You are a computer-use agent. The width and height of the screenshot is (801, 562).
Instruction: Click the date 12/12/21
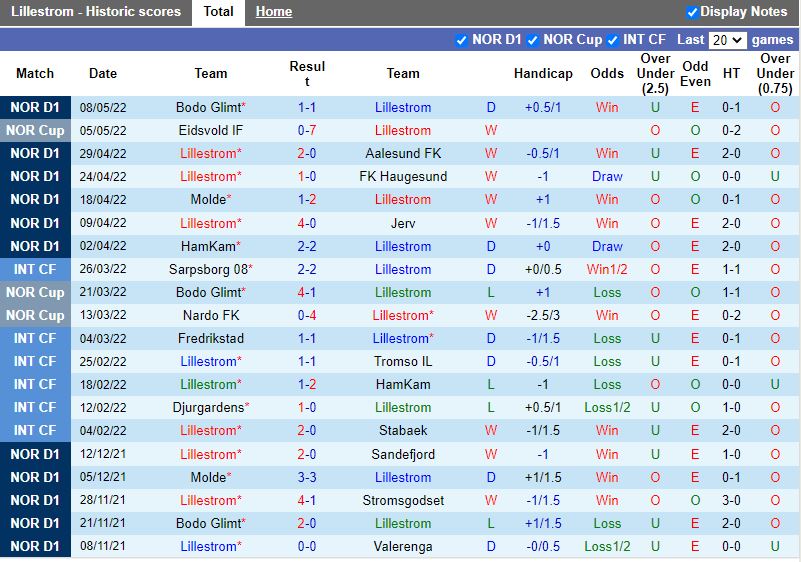[x=103, y=454]
